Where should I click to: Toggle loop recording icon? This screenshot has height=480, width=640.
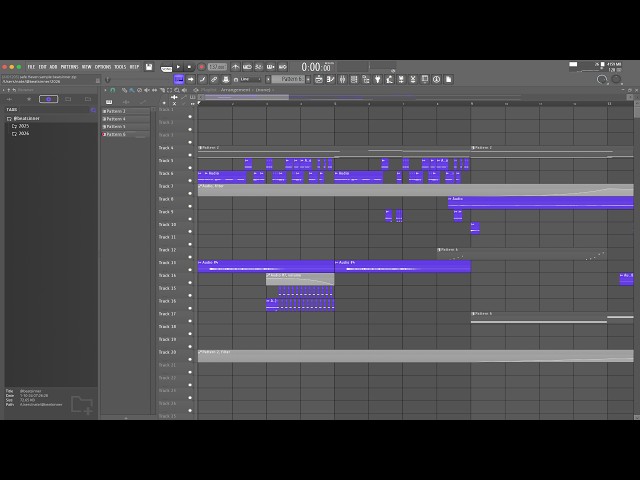[282, 67]
